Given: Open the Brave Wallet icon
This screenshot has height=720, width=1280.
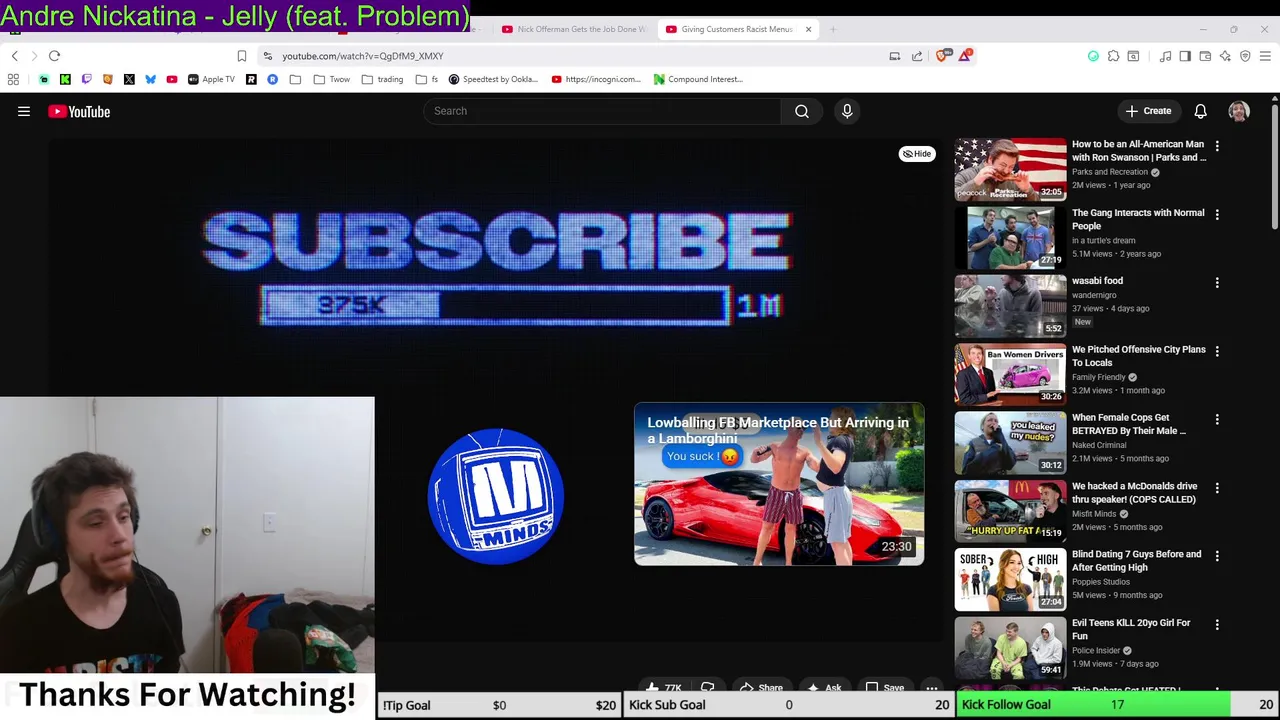Looking at the screenshot, I should [1205, 56].
